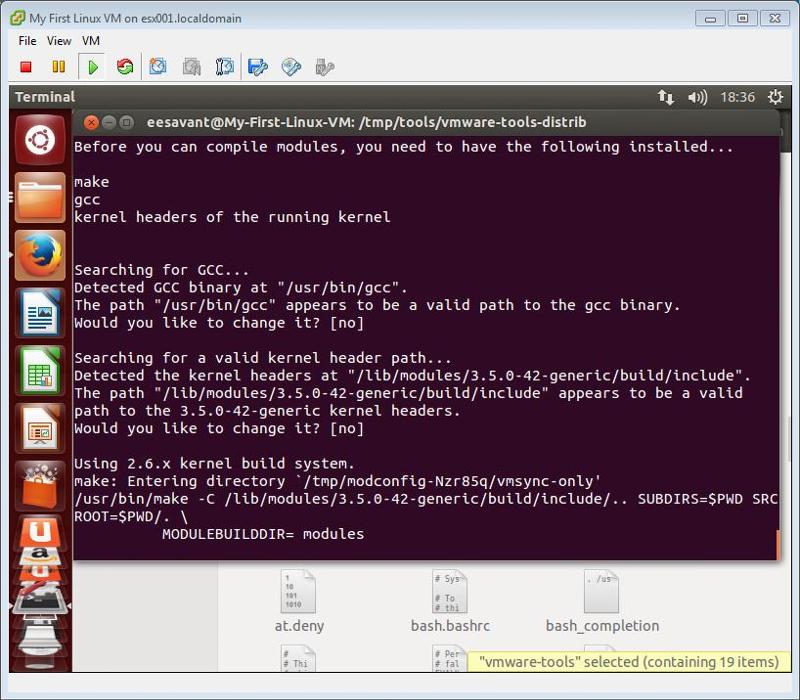Maximize the terminal window
The image size is (800, 700).
click(127, 122)
